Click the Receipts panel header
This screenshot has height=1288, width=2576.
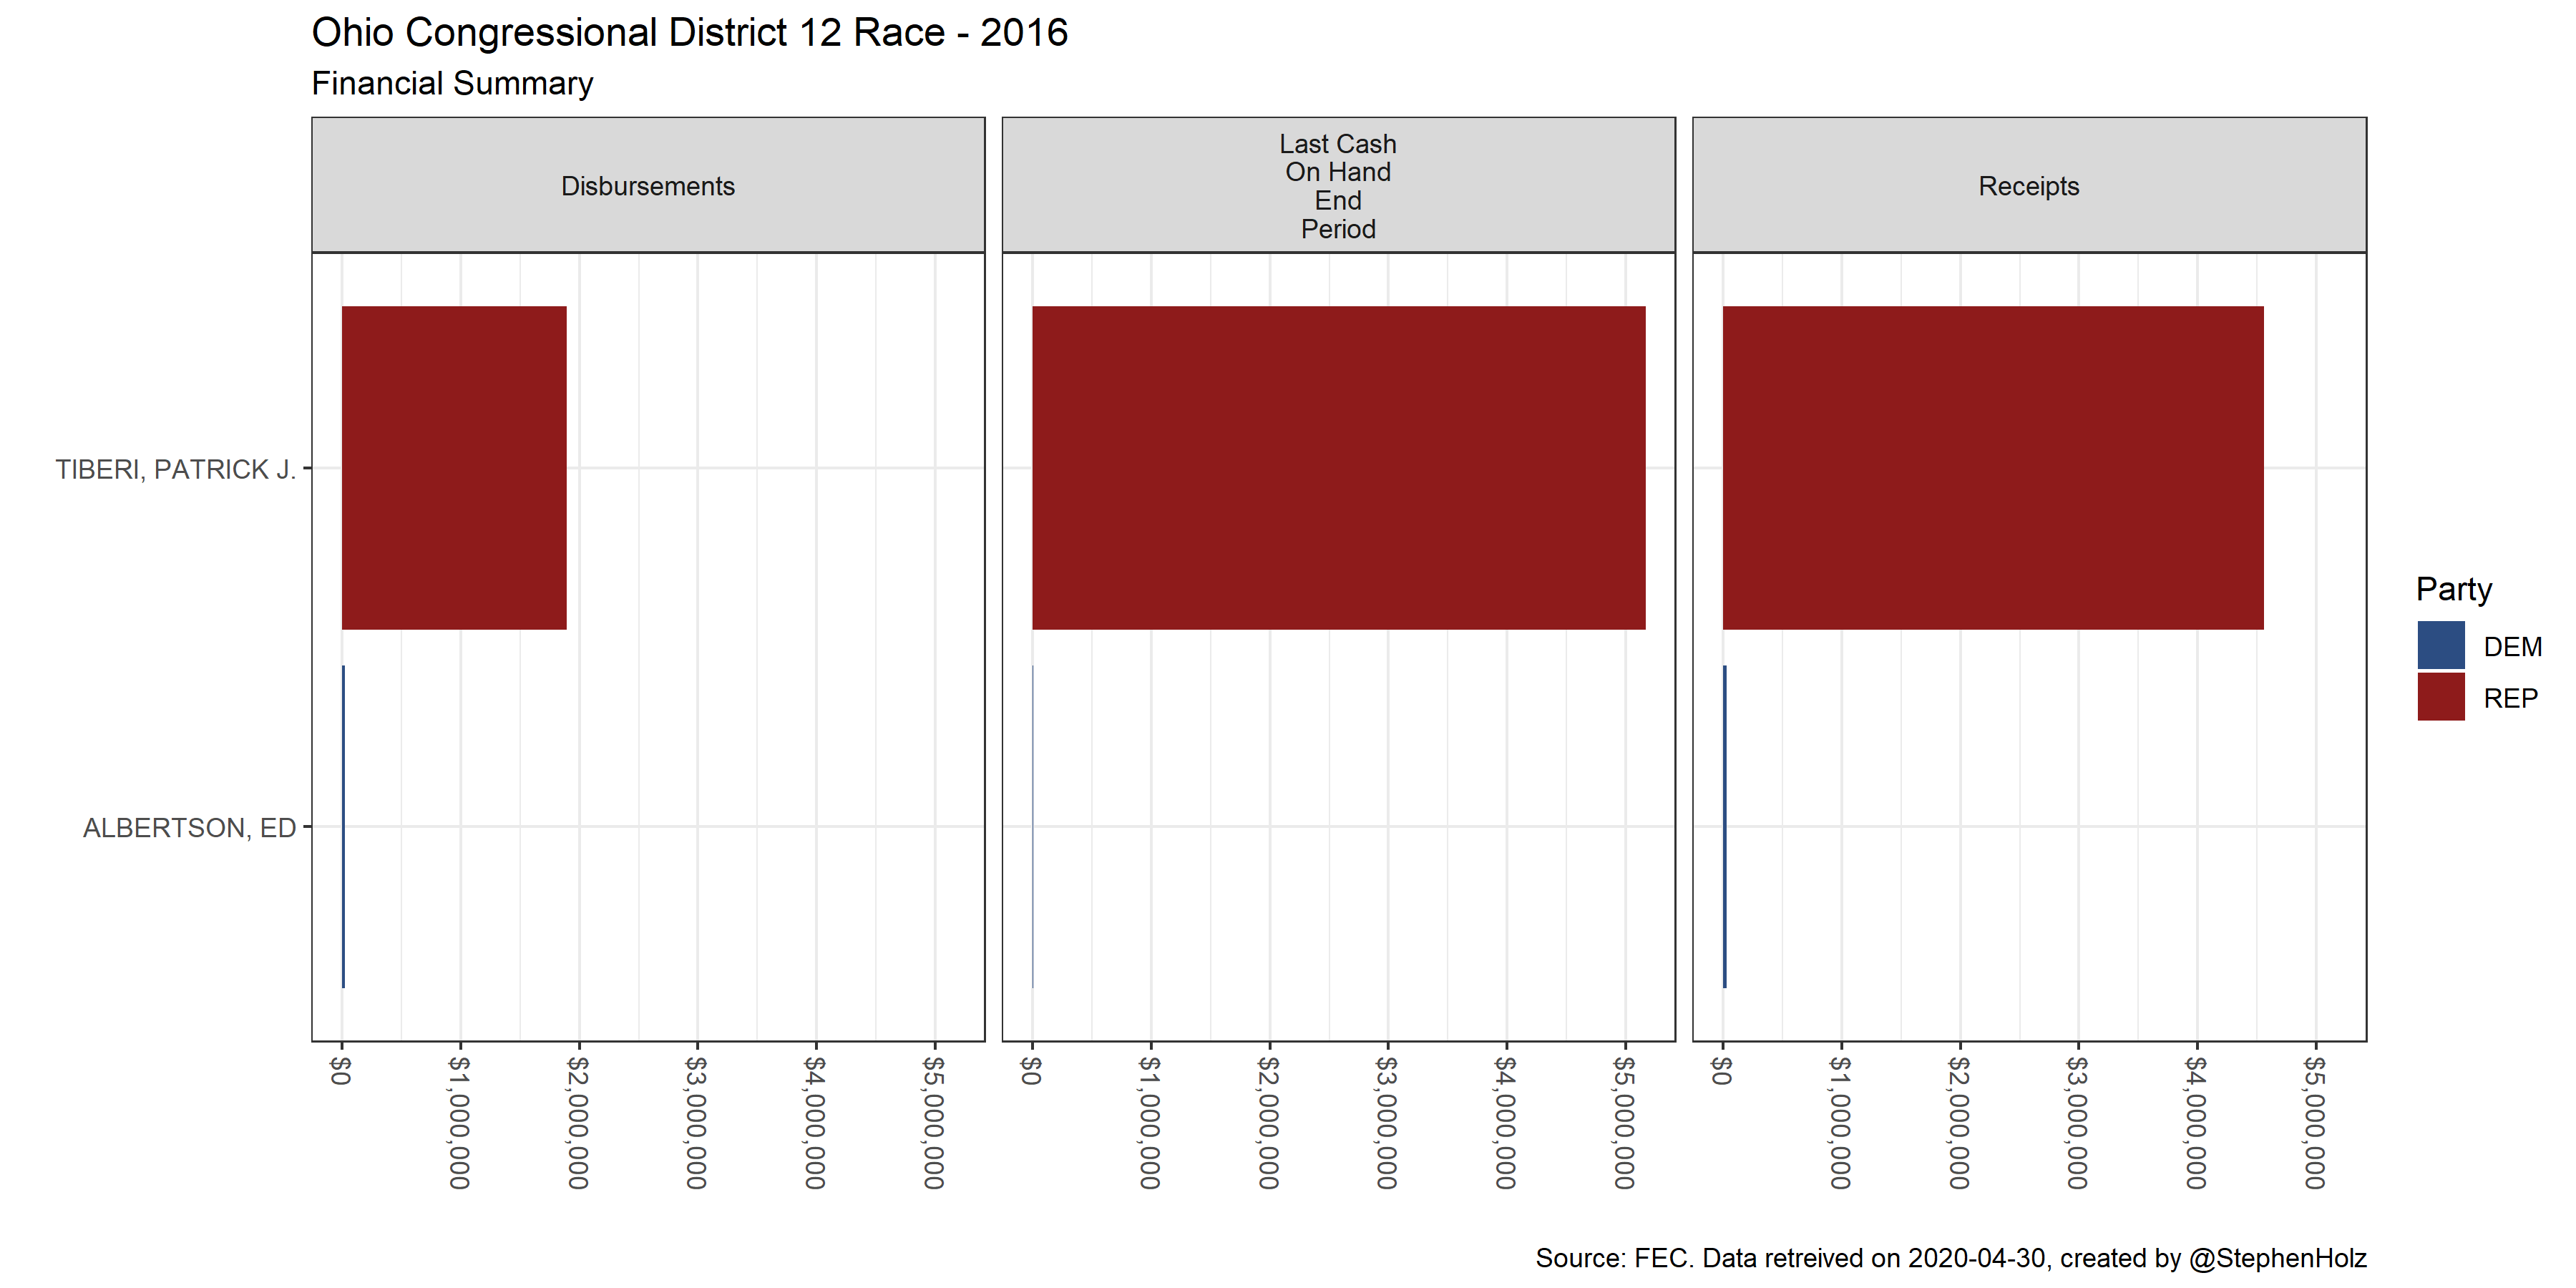click(2028, 186)
